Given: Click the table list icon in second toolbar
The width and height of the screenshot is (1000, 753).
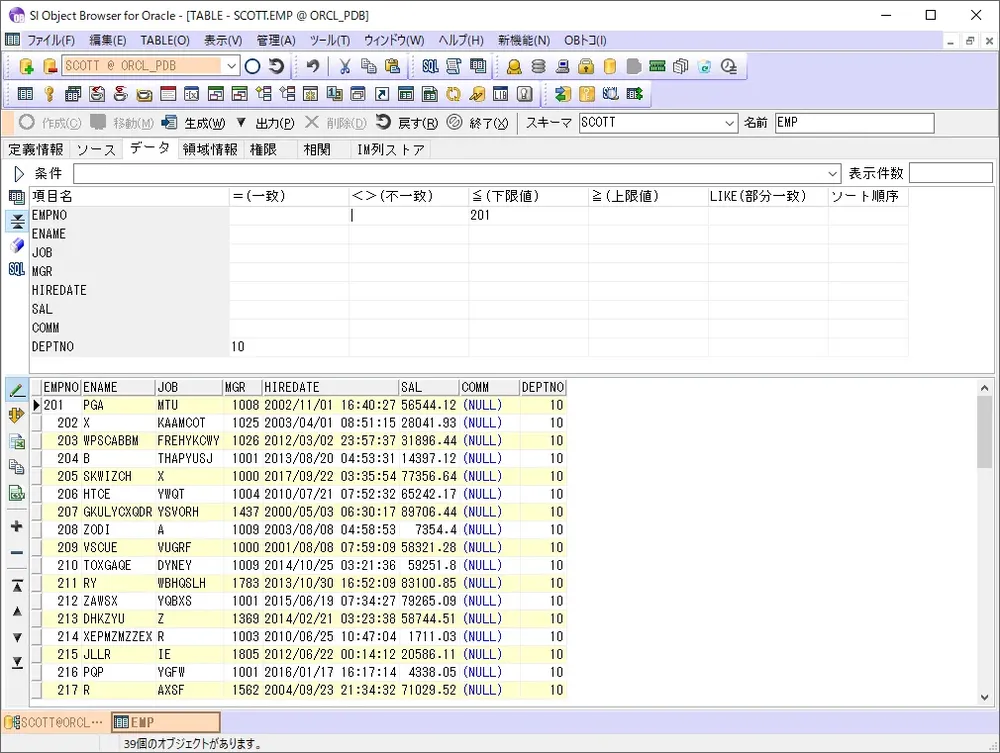Looking at the screenshot, I should 26,94.
